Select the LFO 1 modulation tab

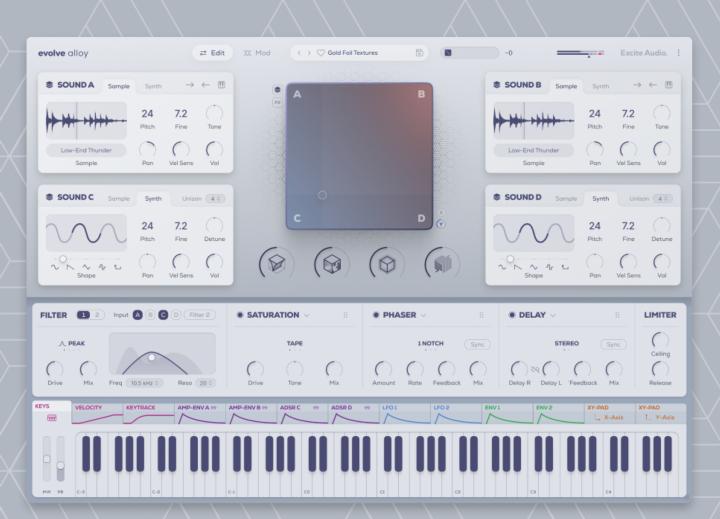[405, 414]
